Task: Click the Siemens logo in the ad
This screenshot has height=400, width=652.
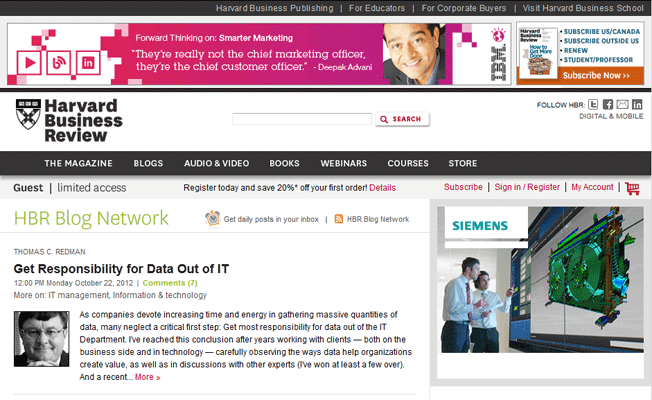Action: tap(480, 225)
